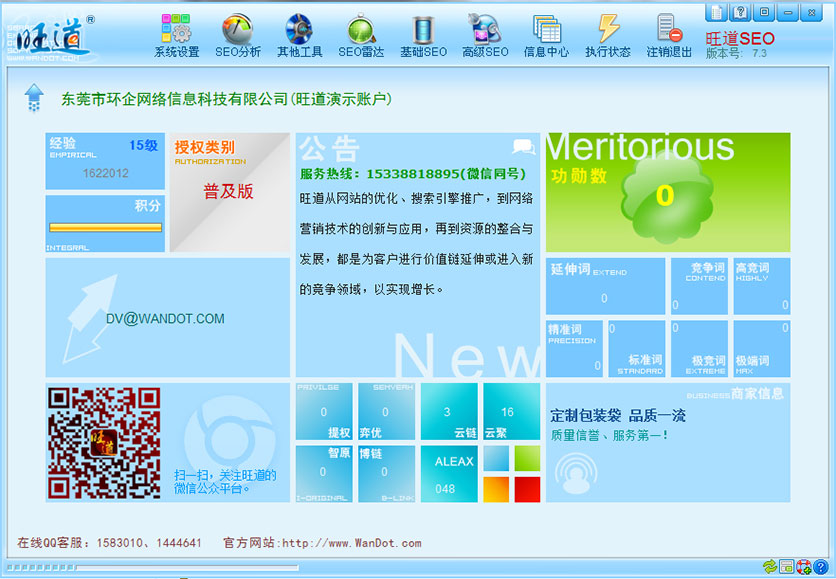
Task: Open 基础SEO module
Action: coord(423,36)
